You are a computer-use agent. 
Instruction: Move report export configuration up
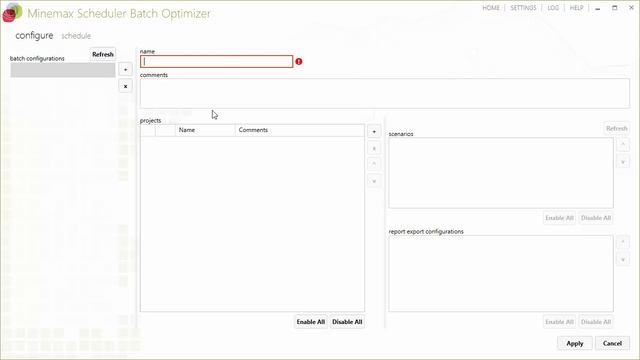click(x=623, y=242)
